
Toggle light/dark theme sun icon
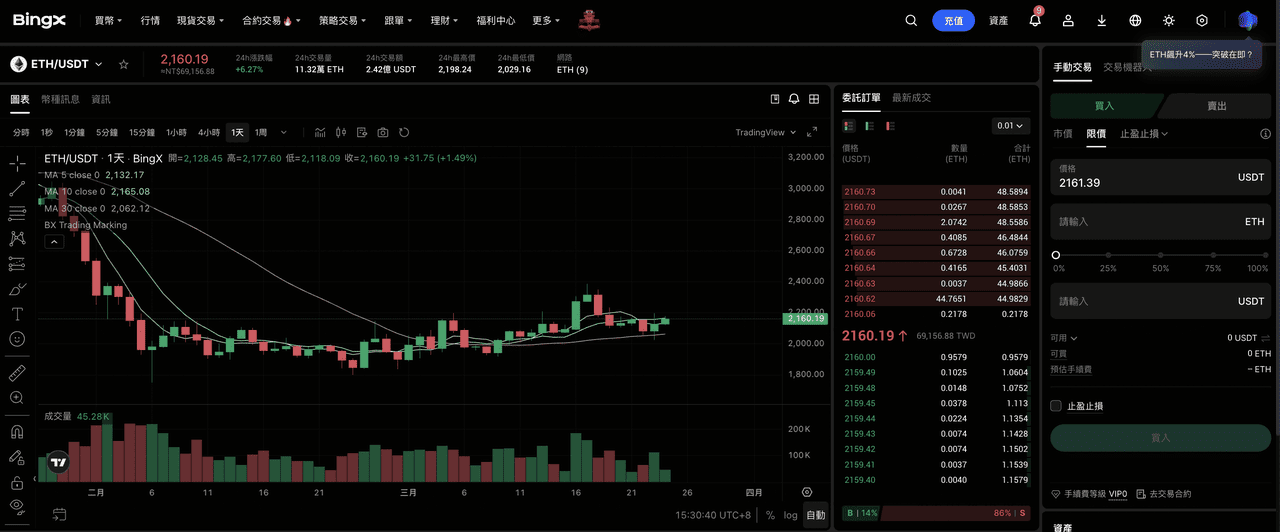1169,20
